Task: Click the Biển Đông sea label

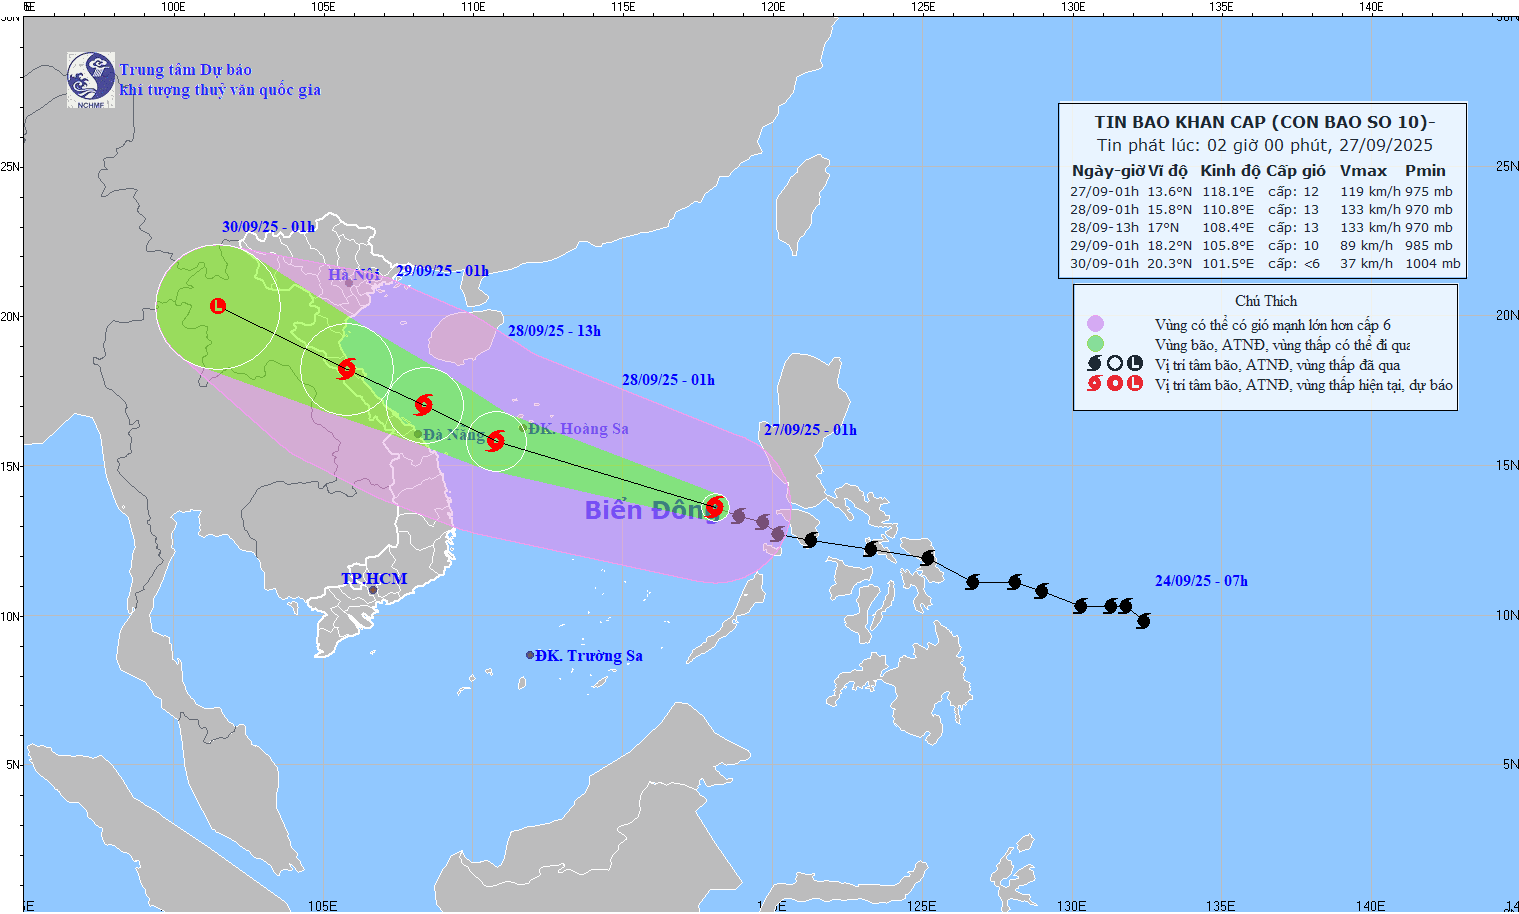Action: tap(646, 510)
